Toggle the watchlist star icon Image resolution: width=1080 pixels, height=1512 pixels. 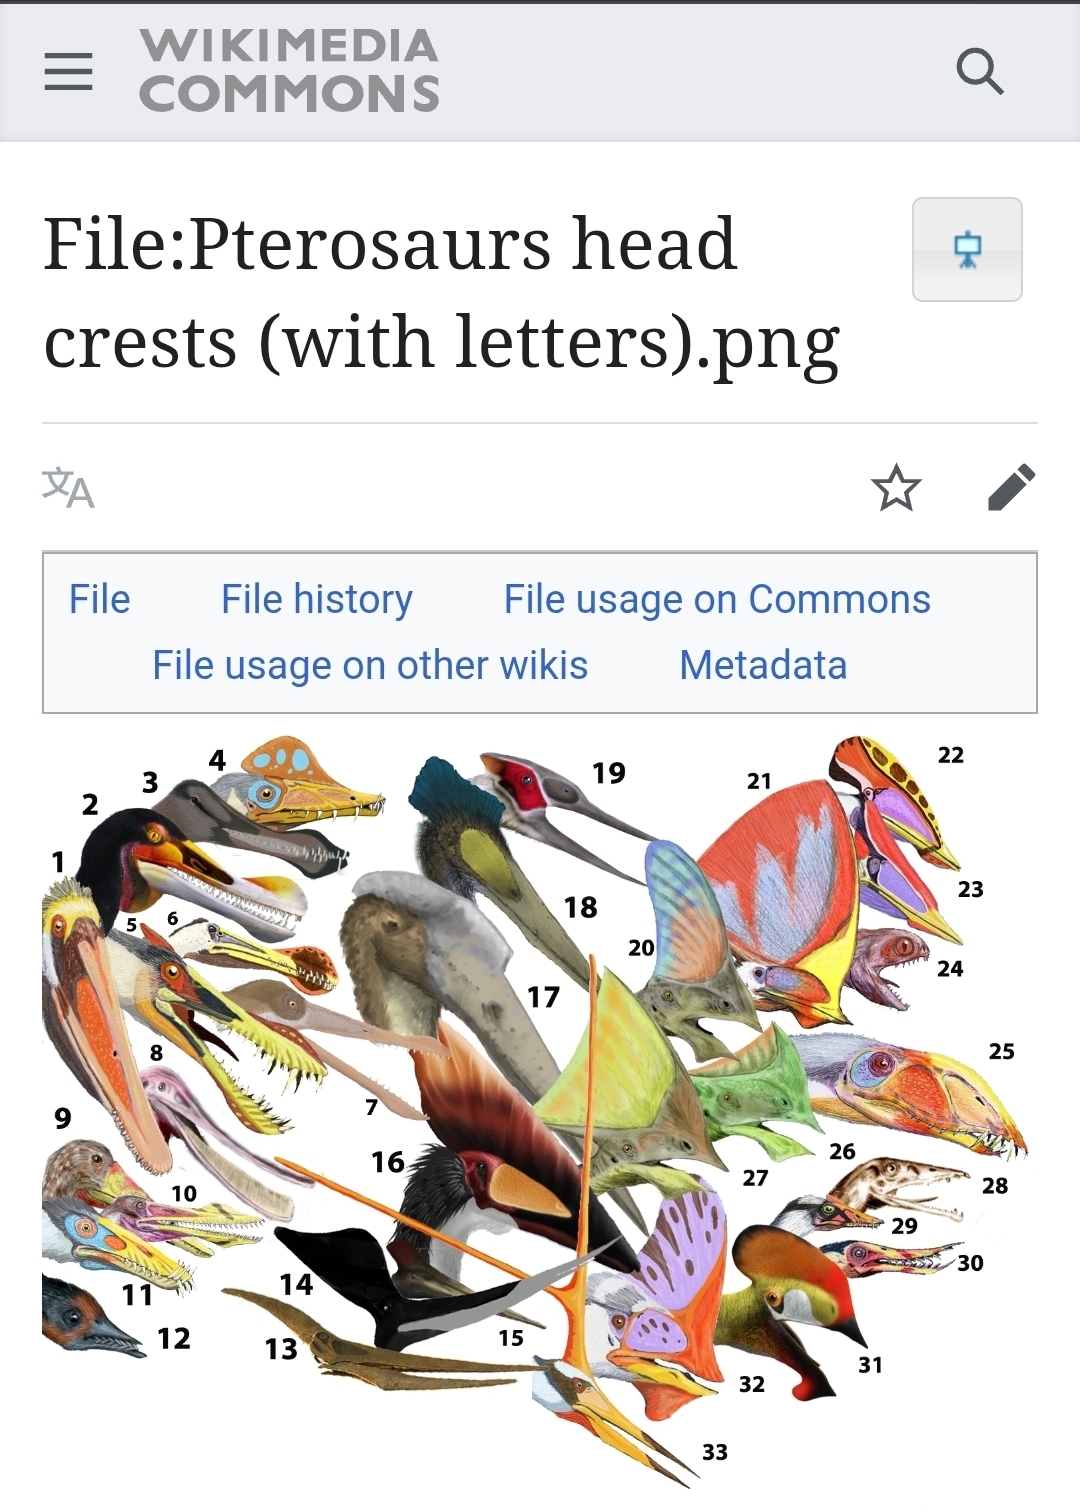pyautogui.click(x=895, y=488)
